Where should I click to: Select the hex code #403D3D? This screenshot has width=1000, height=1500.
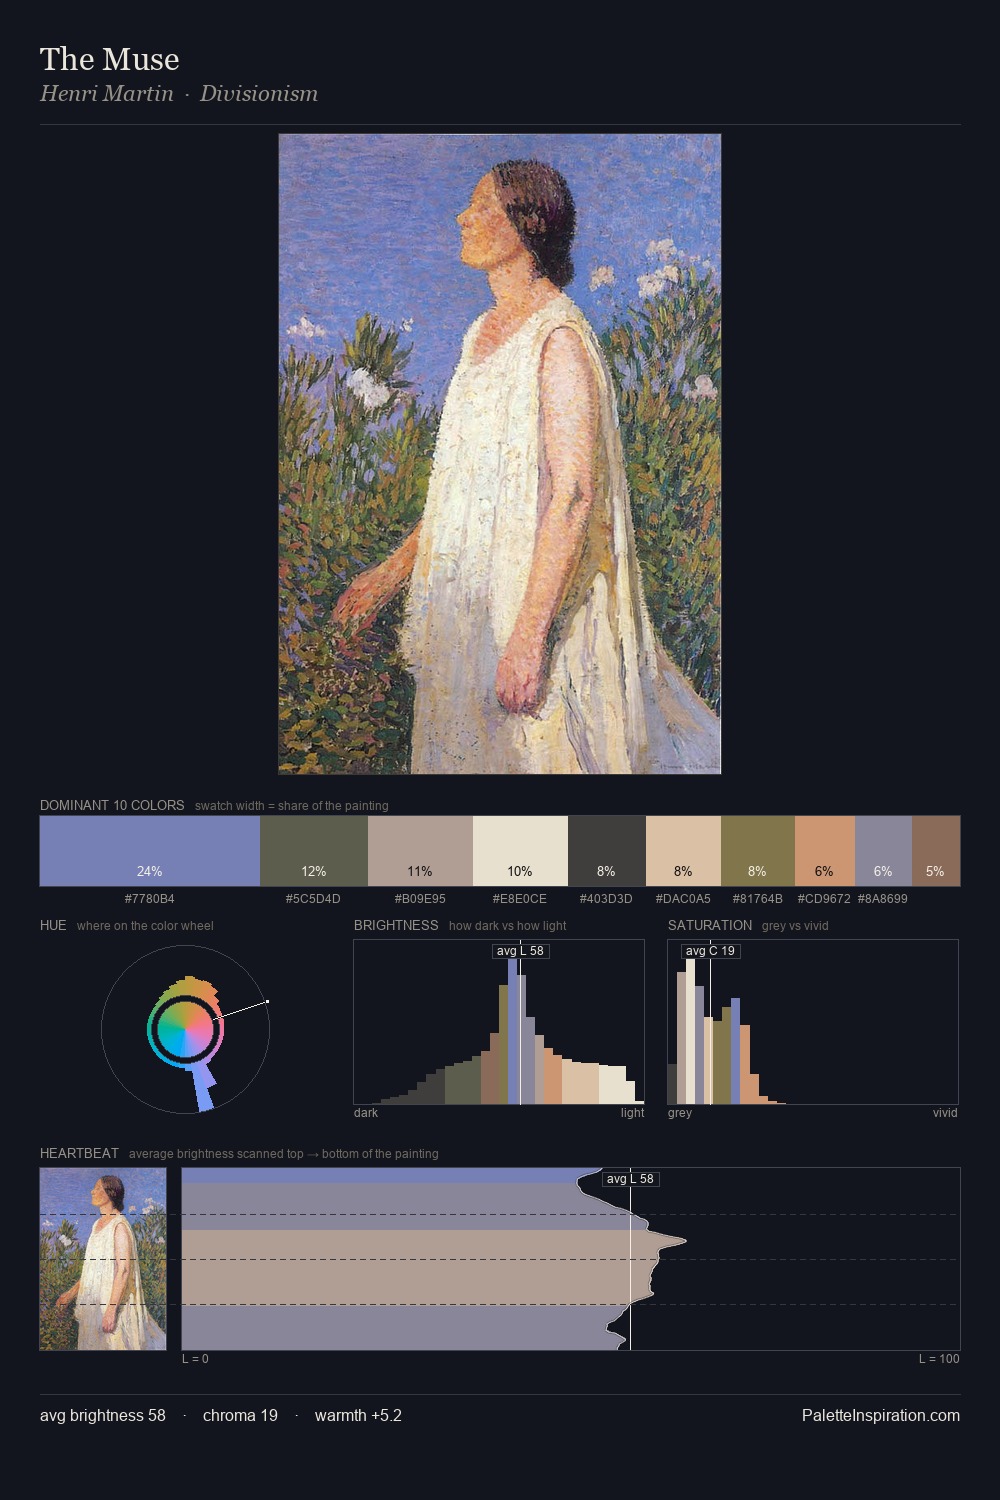click(x=607, y=899)
